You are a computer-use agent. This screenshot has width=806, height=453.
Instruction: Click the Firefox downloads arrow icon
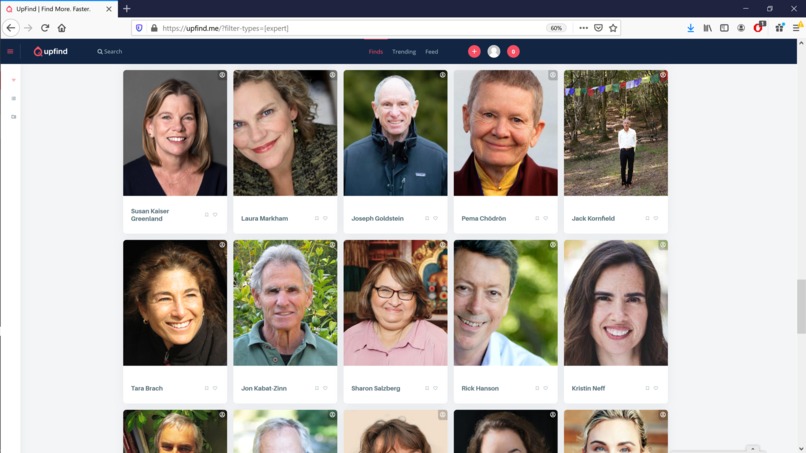[690, 28]
